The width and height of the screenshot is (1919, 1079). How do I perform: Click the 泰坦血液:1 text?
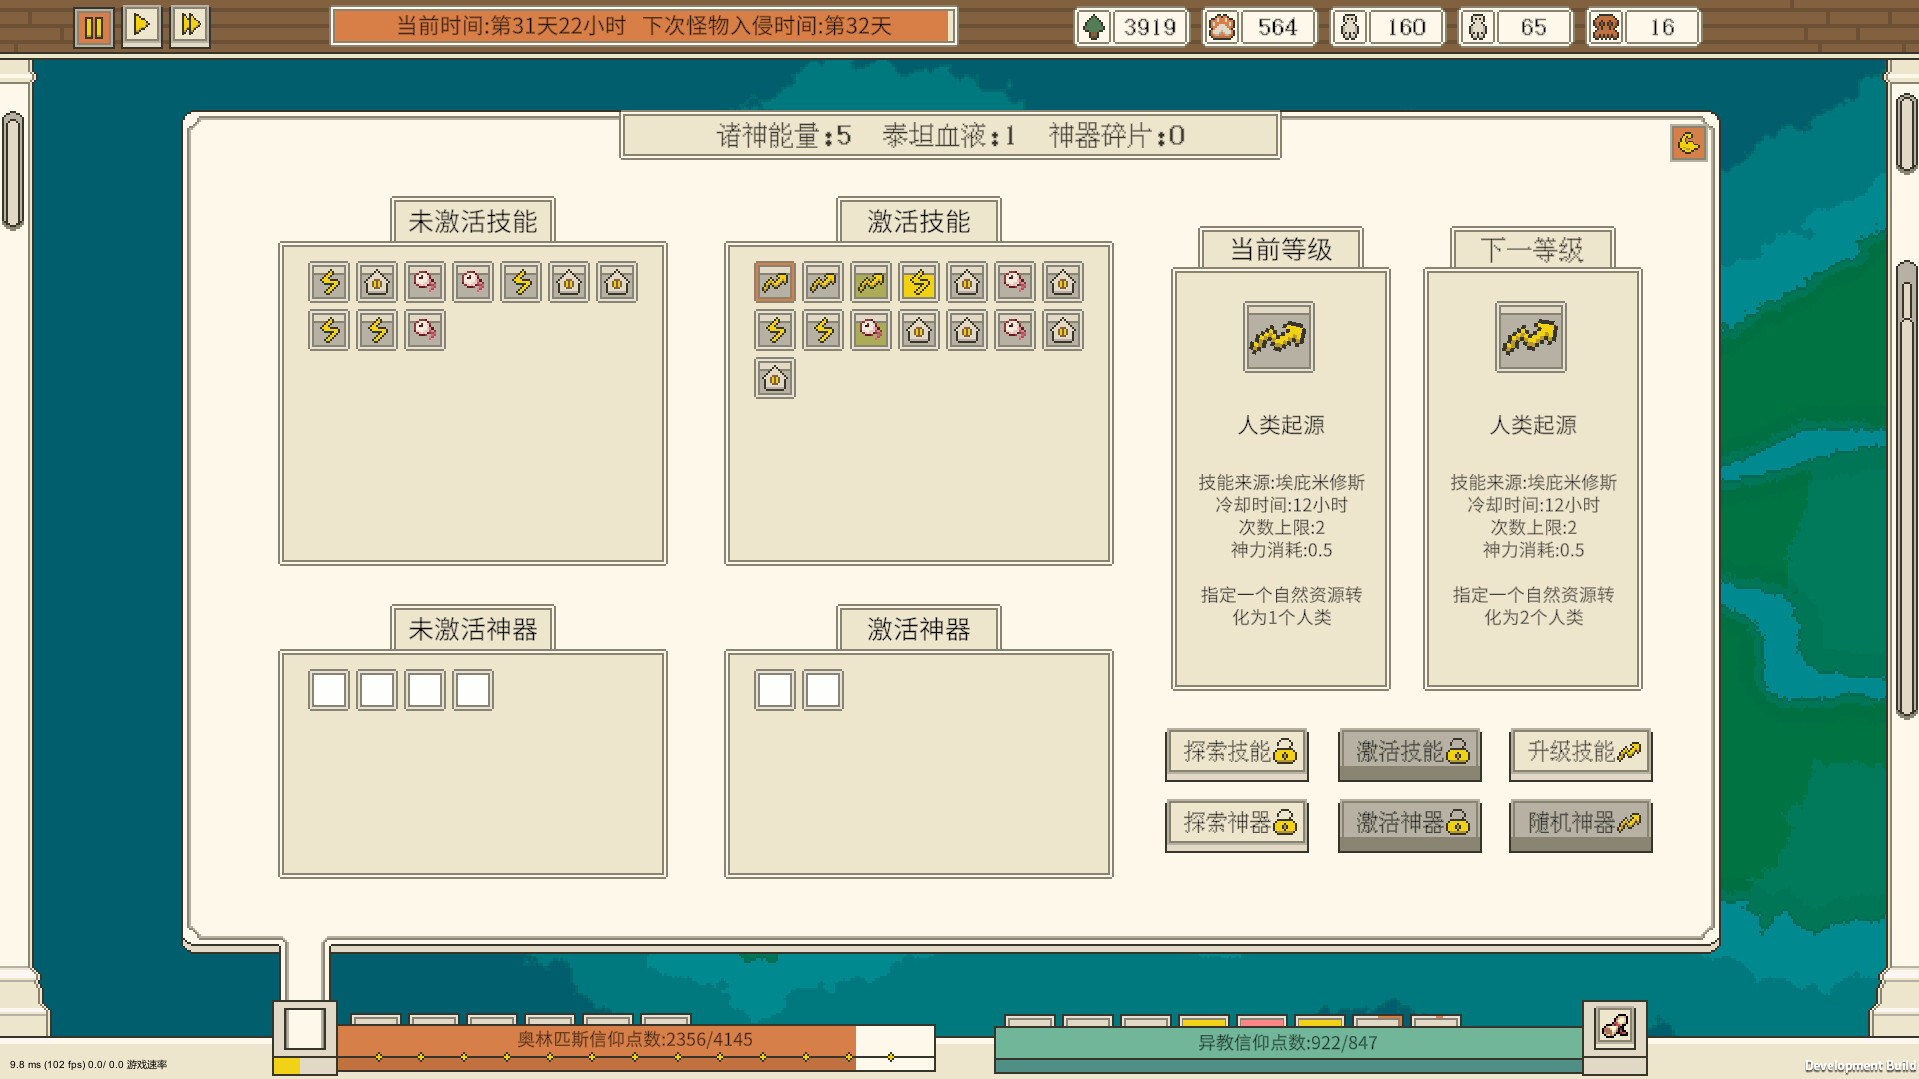(949, 136)
